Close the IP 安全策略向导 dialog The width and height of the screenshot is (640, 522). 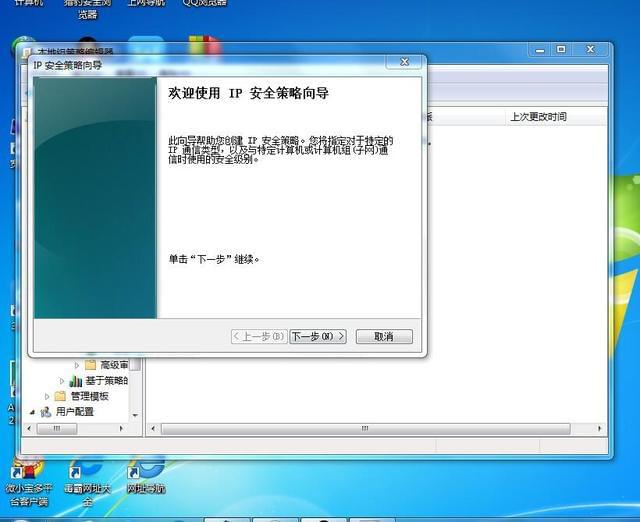point(404,62)
